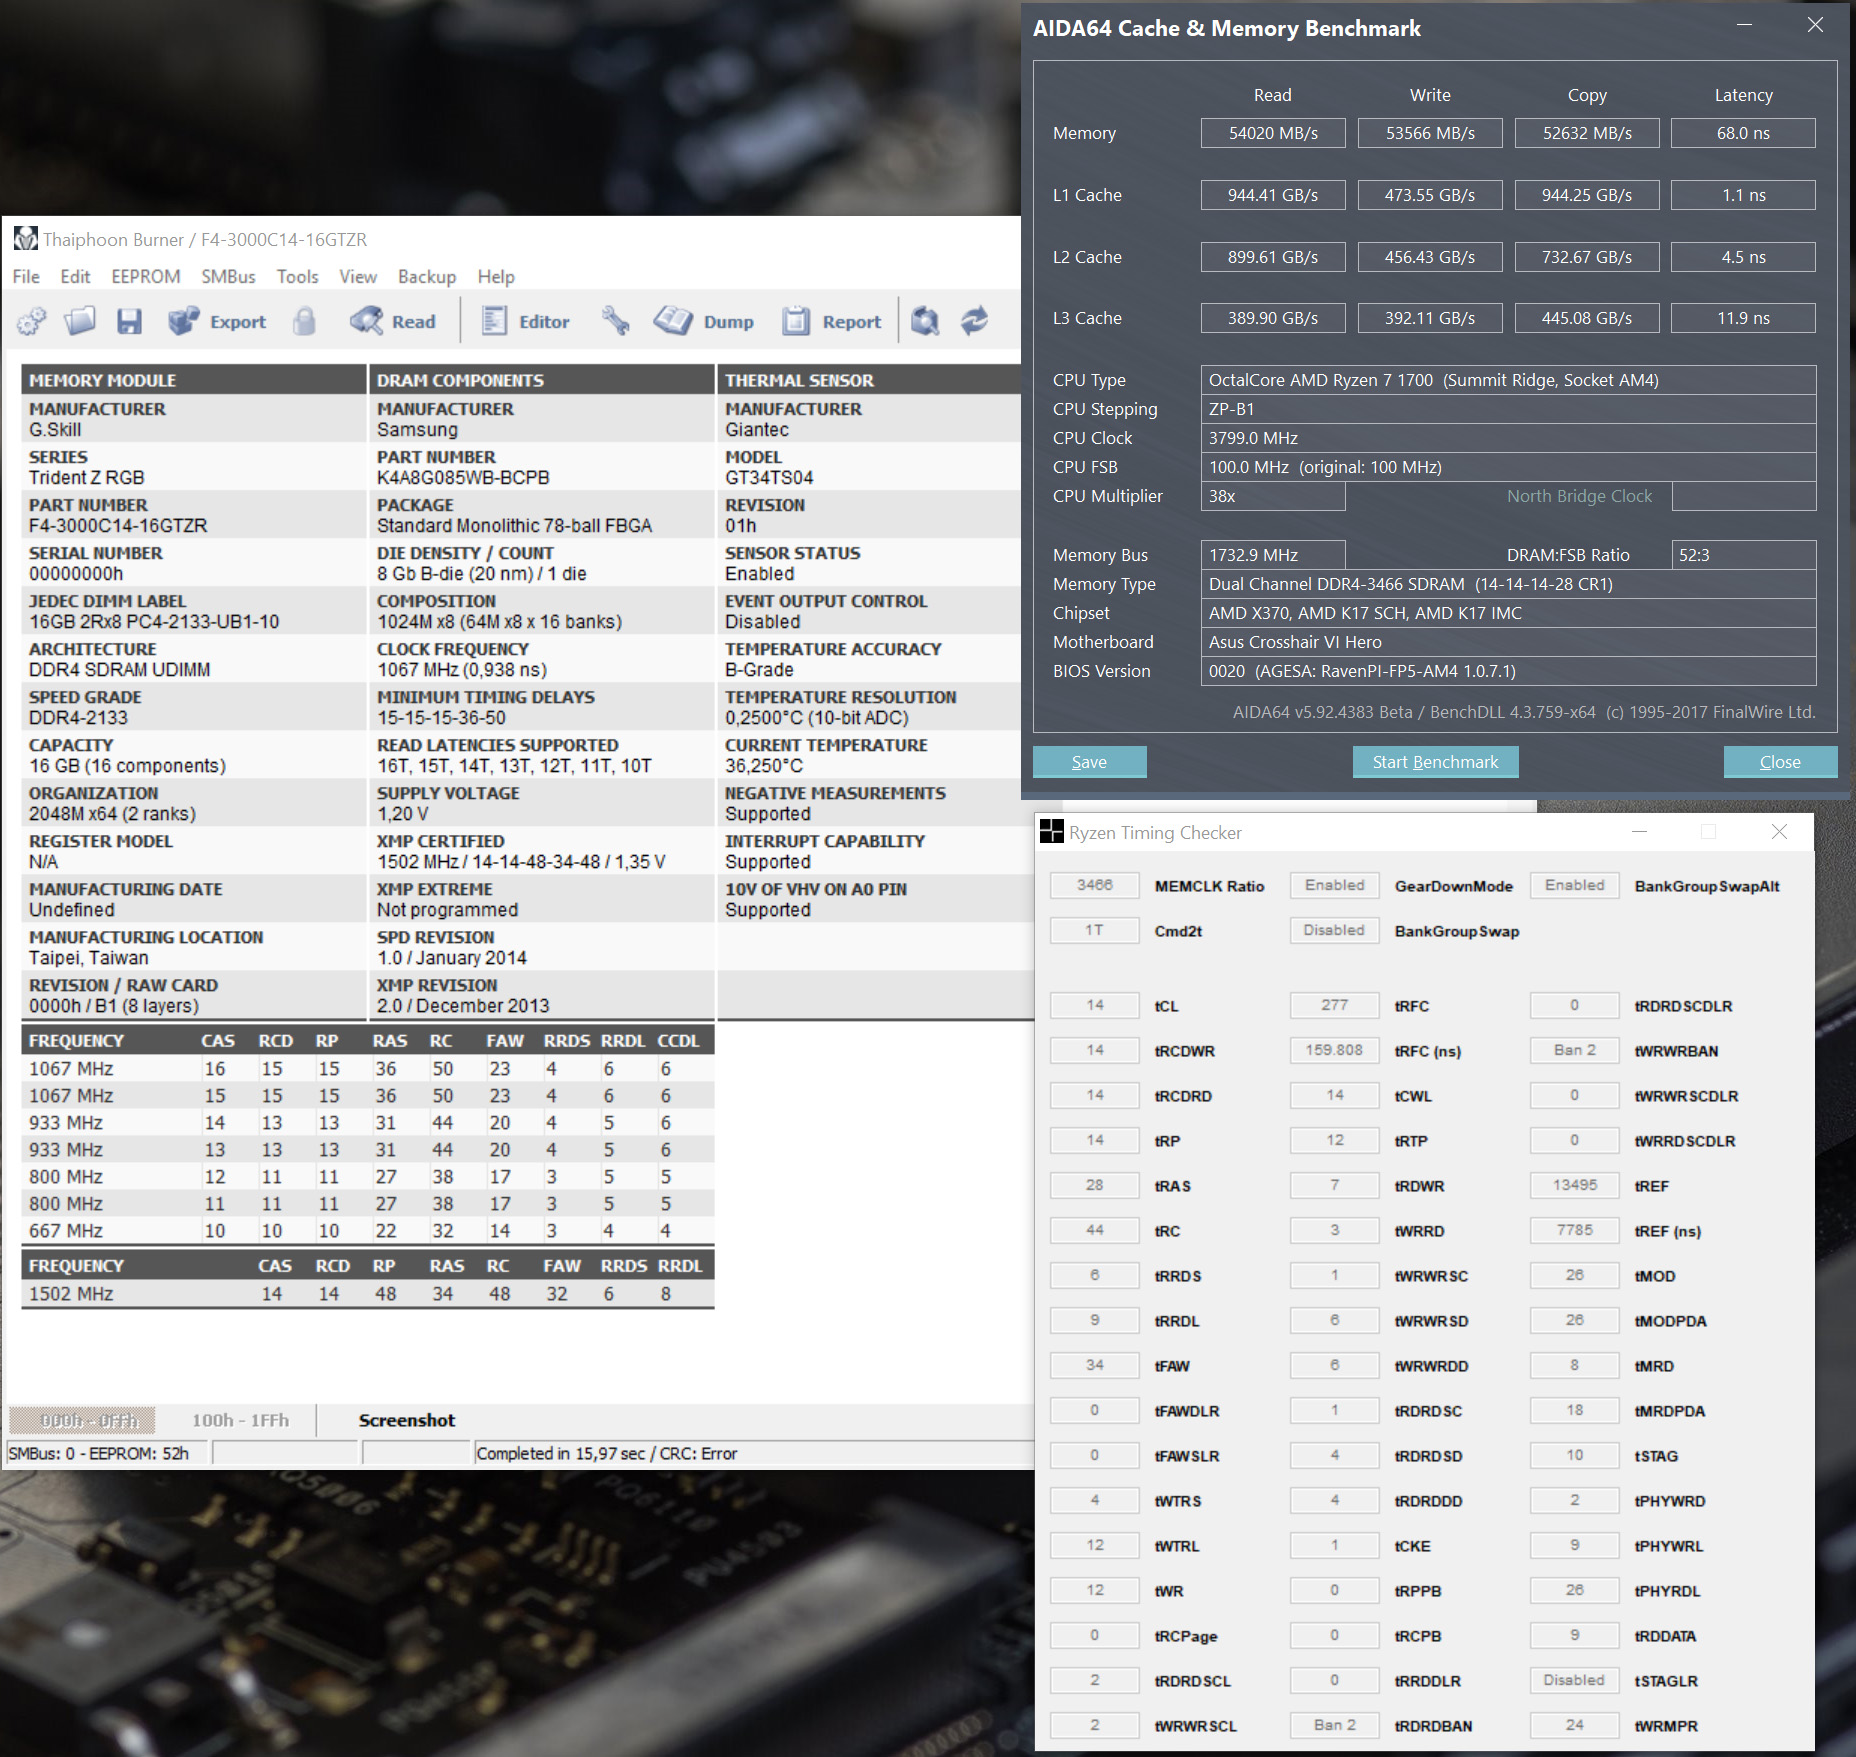Open the View menu
The width and height of the screenshot is (1856, 1757).
(358, 277)
